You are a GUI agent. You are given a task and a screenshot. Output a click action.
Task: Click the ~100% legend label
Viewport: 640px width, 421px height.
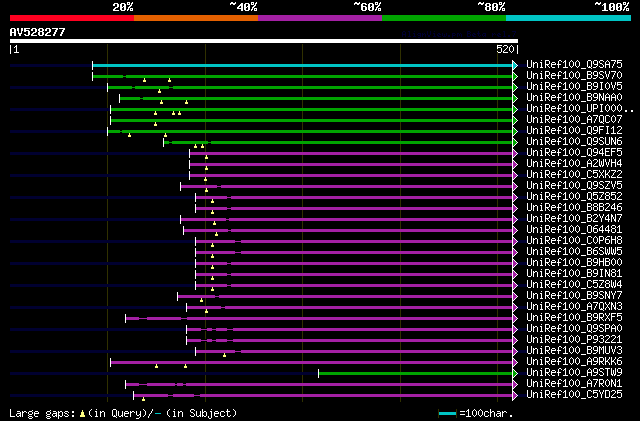611,7
